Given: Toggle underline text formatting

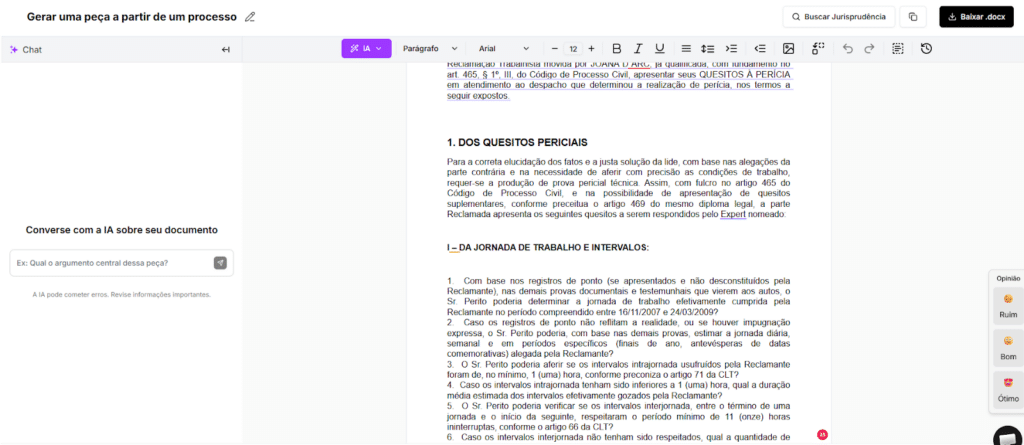Looking at the screenshot, I should pyautogui.click(x=660, y=48).
